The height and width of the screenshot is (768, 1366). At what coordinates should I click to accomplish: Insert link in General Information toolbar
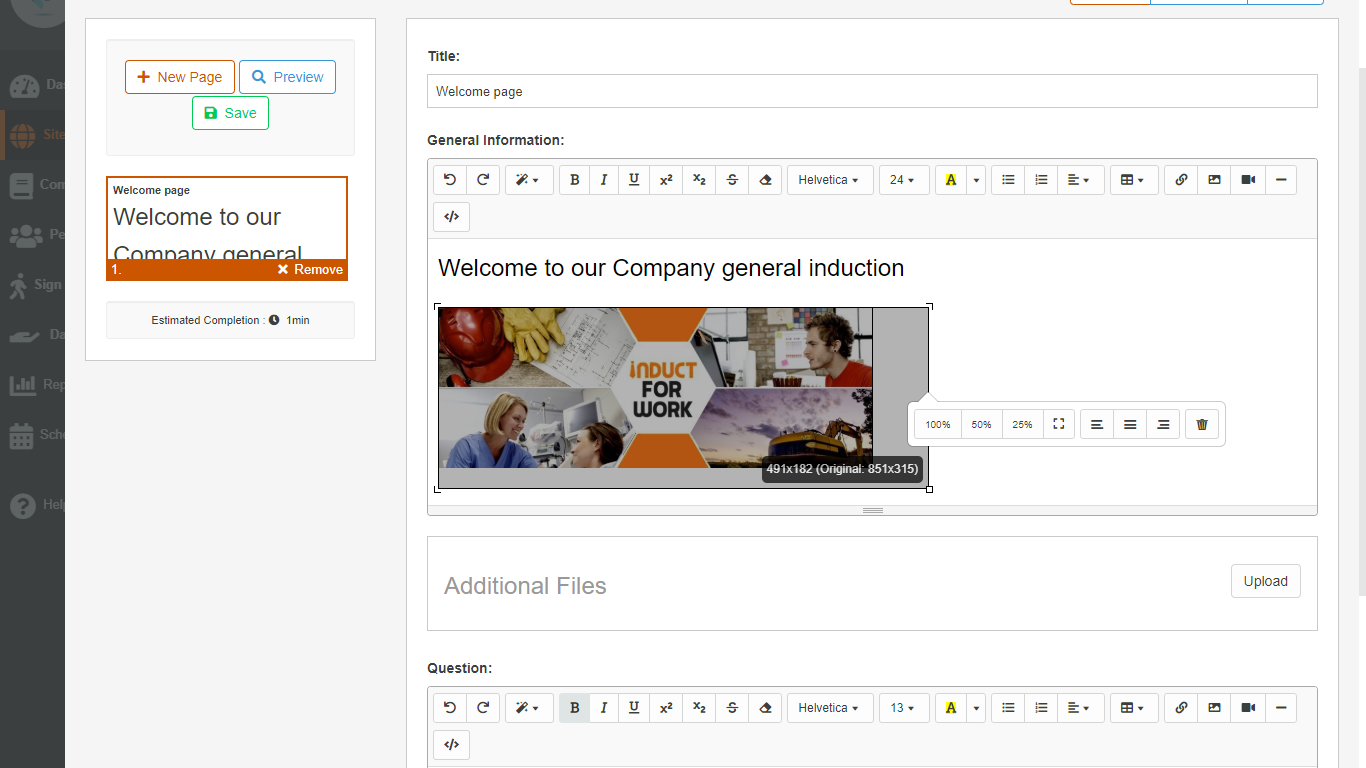[x=1181, y=180]
